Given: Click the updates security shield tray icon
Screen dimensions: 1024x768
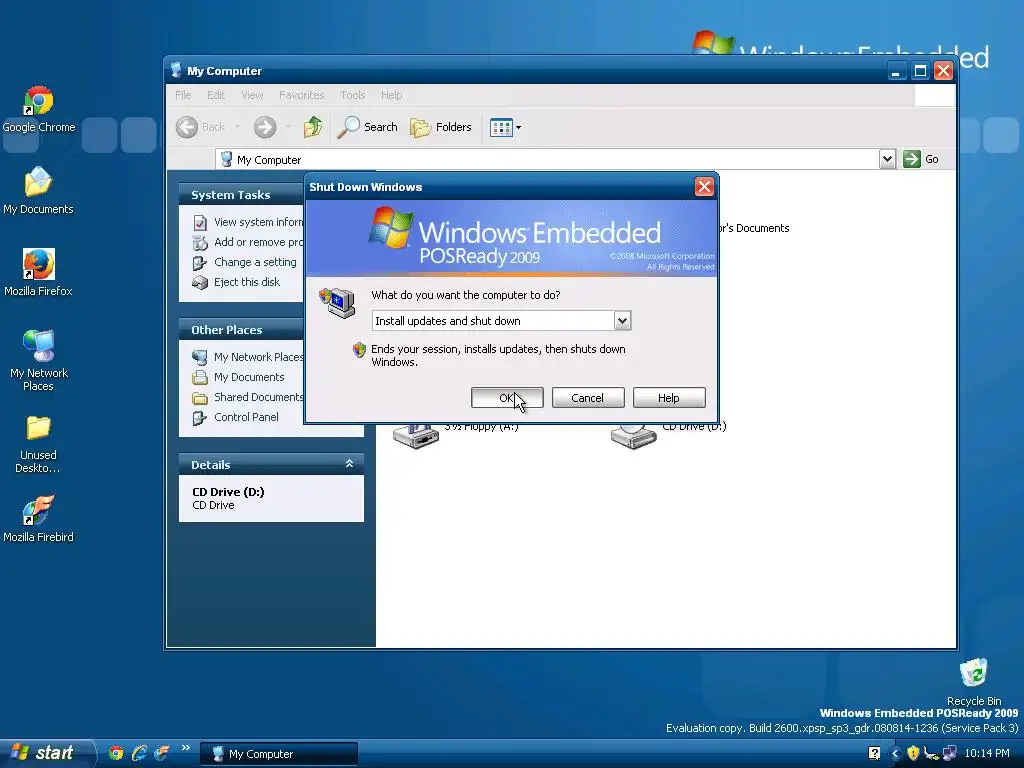Looking at the screenshot, I should (x=913, y=754).
